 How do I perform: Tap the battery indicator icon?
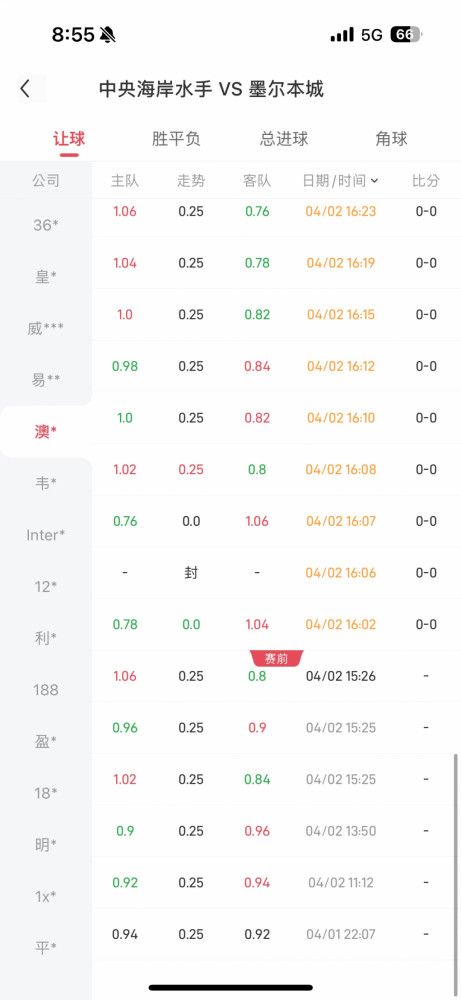[x=406, y=34]
